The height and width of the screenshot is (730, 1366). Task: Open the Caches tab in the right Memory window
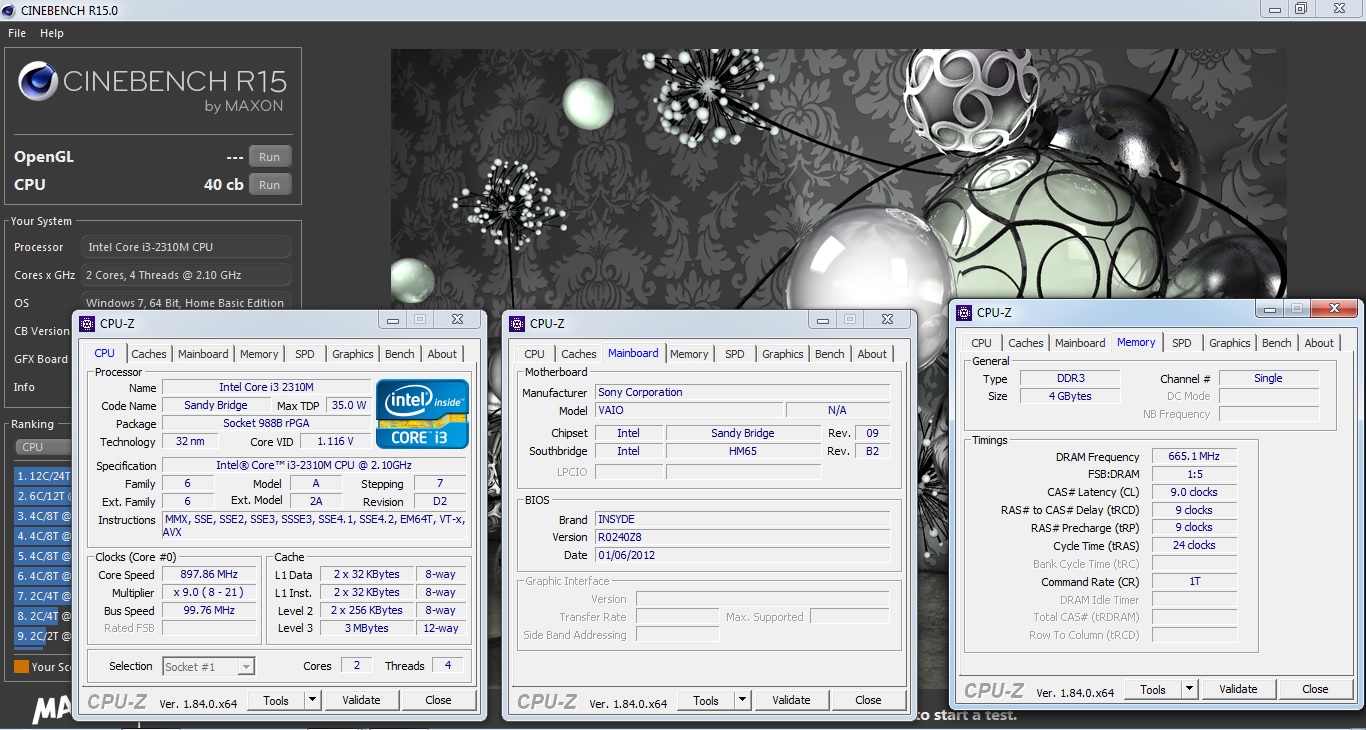coord(1026,343)
